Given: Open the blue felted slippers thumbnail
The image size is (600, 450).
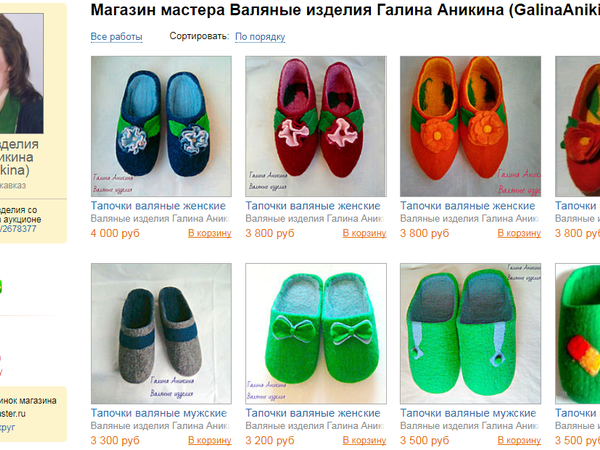Looking at the screenshot, I should coord(161,126).
